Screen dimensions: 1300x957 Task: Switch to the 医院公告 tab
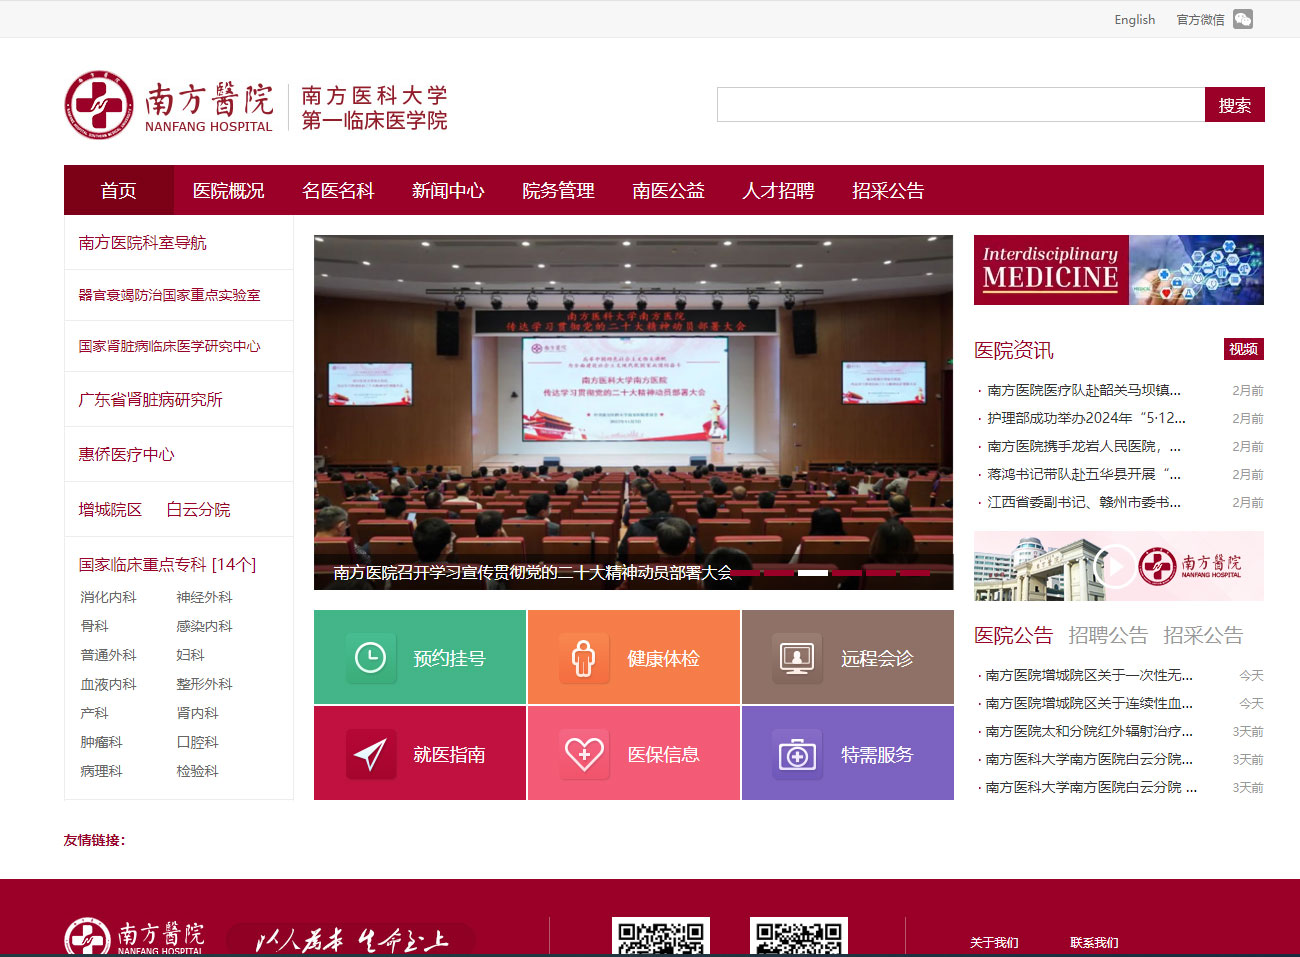click(x=1014, y=635)
